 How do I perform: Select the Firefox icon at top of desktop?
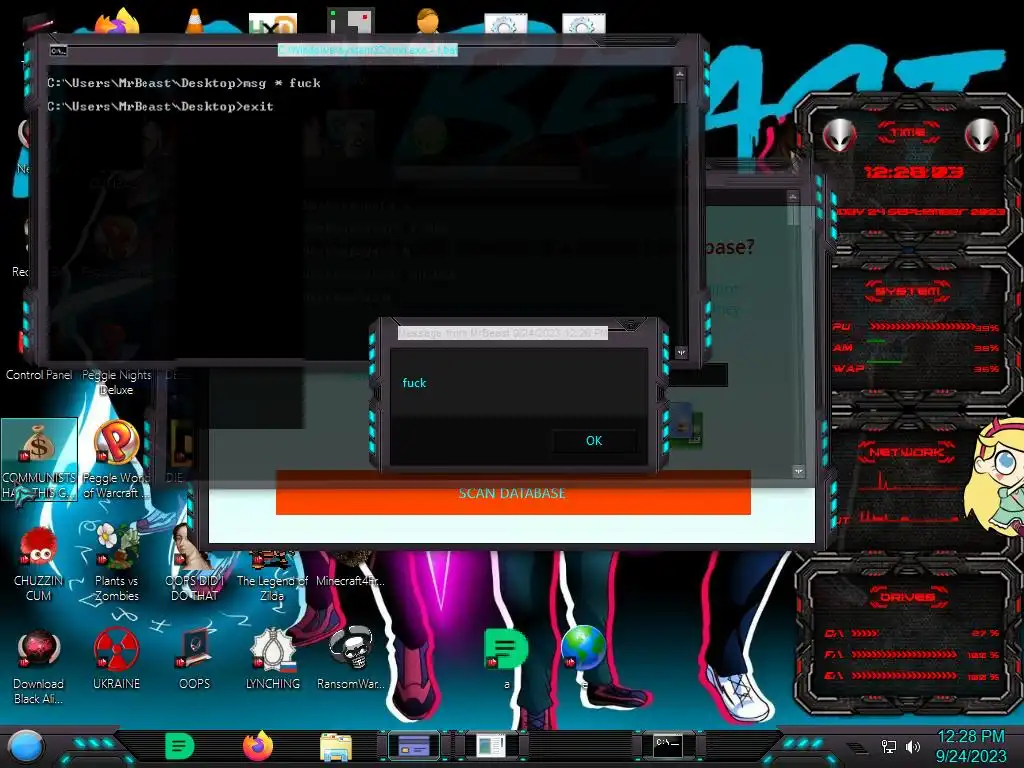point(117,22)
